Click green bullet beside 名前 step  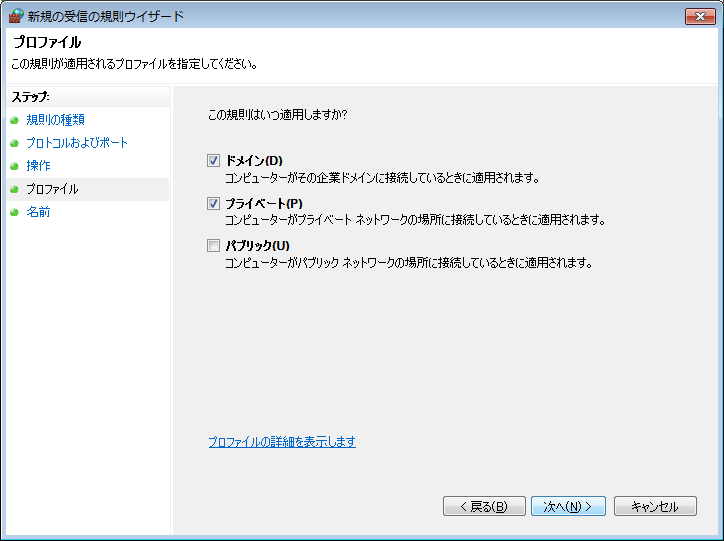14,212
